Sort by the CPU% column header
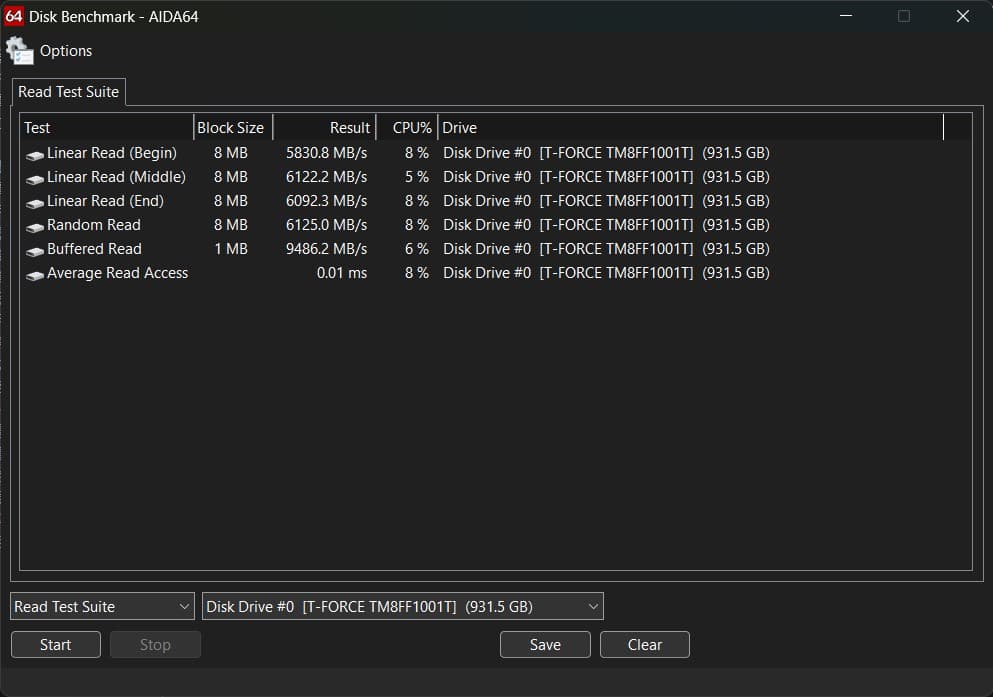The height and width of the screenshot is (697, 993). (407, 127)
